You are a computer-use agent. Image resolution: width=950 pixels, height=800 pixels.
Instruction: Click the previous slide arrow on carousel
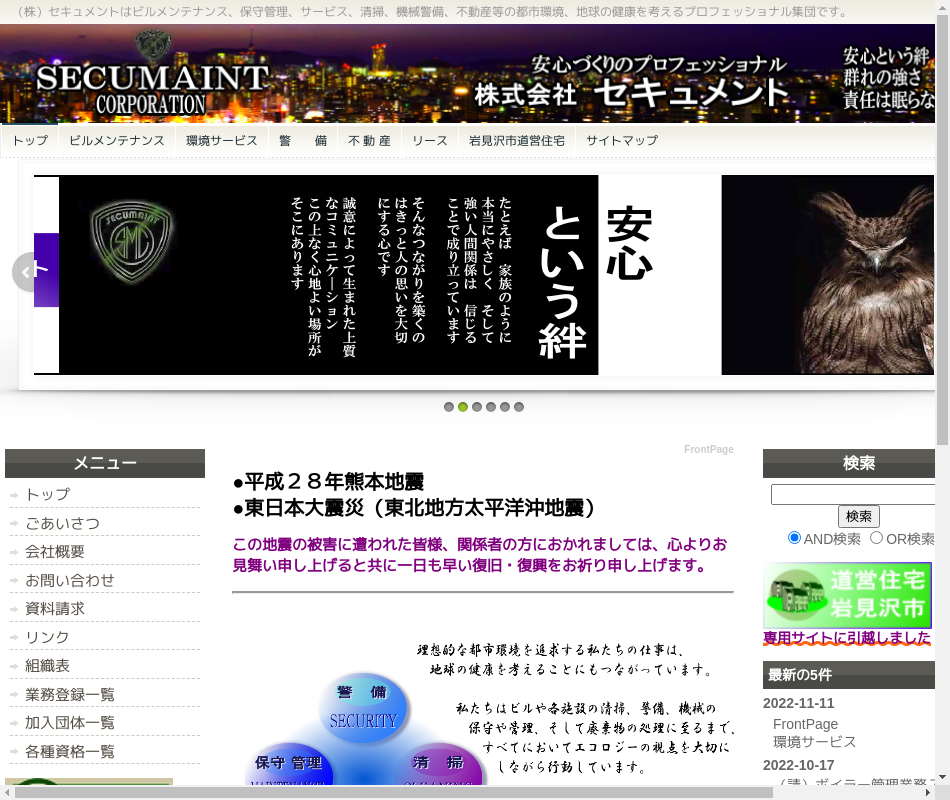30,271
